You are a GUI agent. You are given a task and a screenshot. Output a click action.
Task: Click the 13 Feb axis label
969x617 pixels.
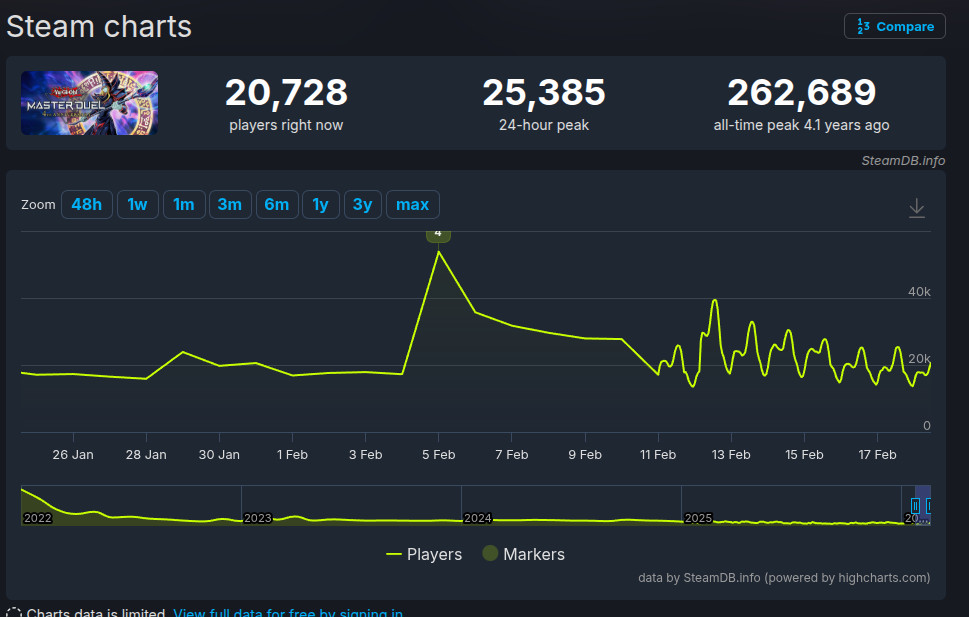731,454
